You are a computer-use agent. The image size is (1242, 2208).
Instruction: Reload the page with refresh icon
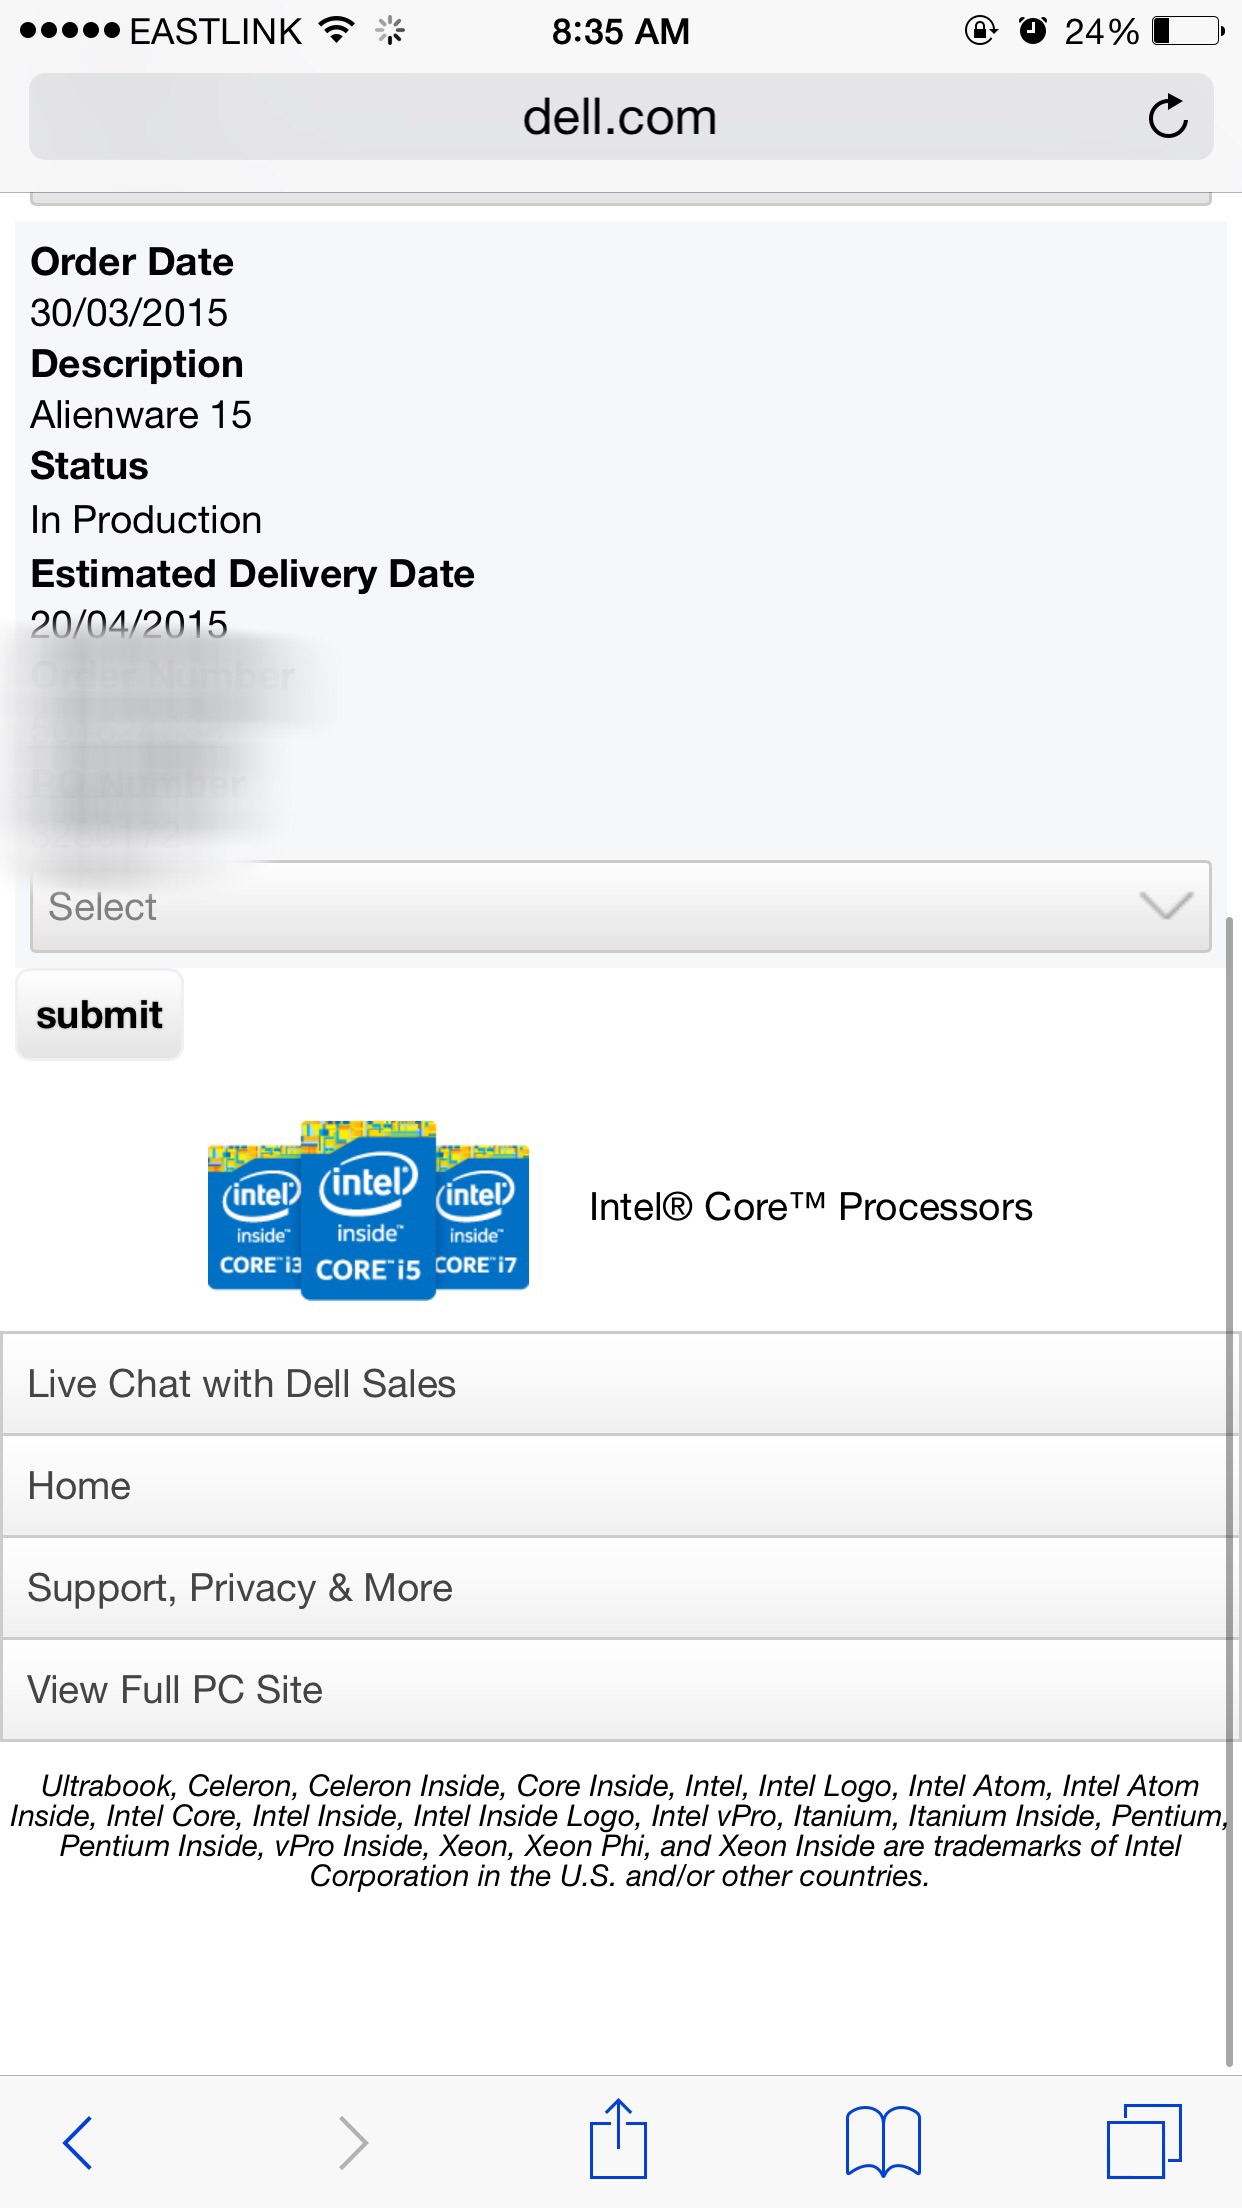coord(1167,117)
